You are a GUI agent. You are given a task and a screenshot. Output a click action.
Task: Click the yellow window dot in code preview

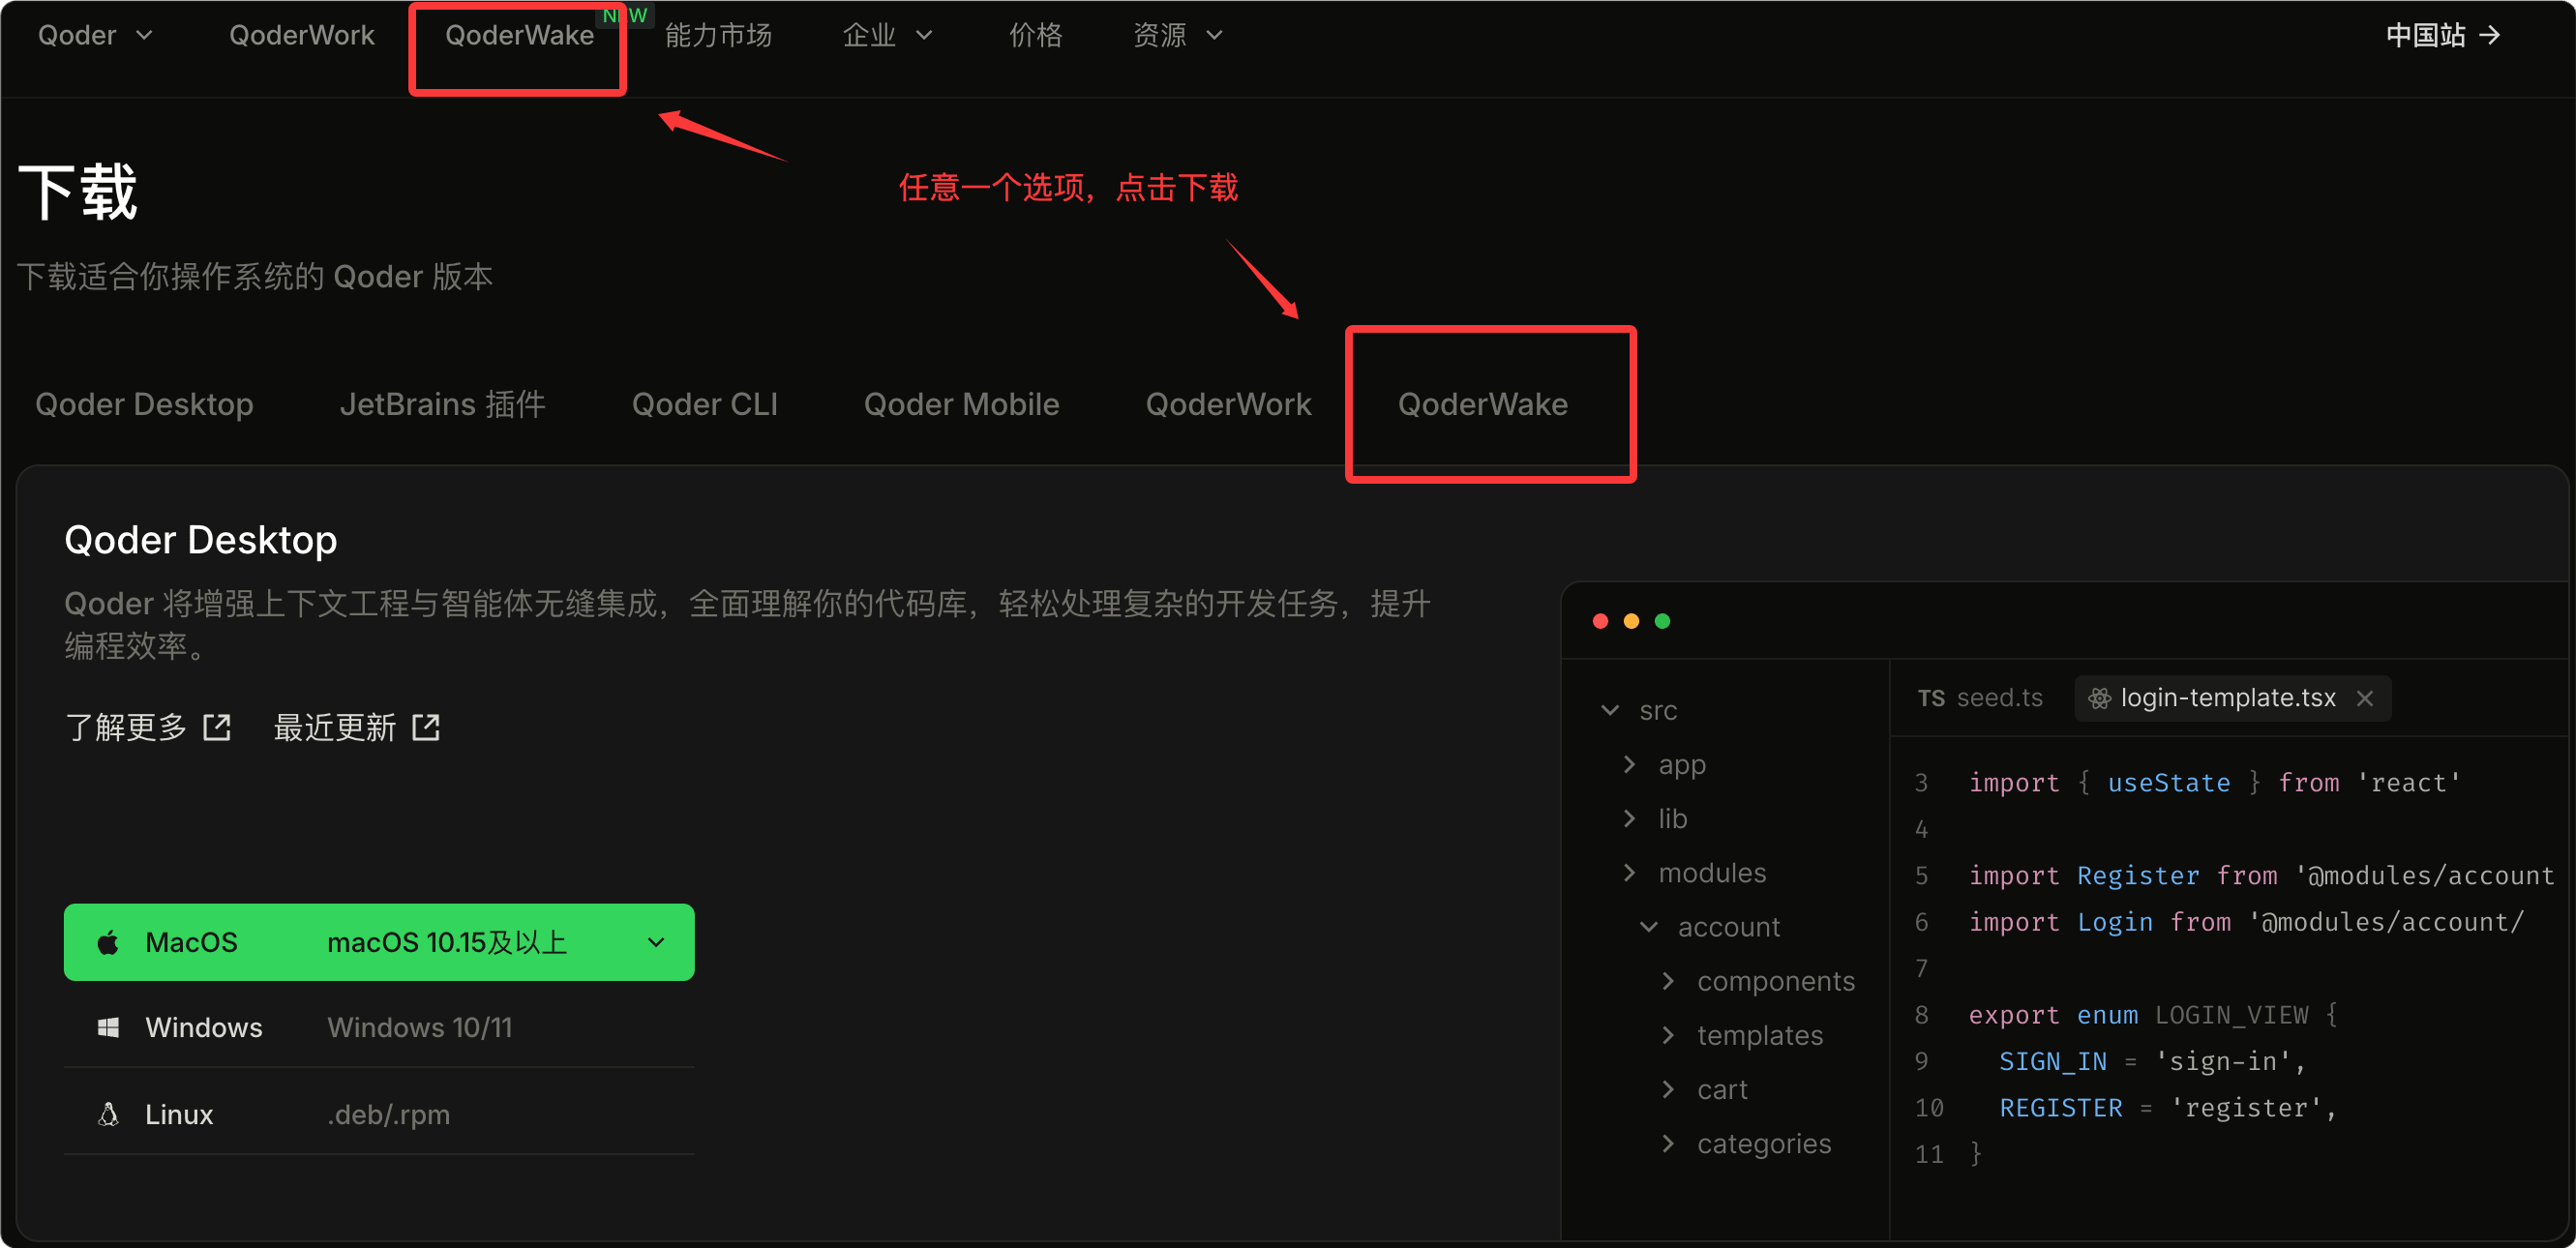pyautogui.click(x=1631, y=621)
